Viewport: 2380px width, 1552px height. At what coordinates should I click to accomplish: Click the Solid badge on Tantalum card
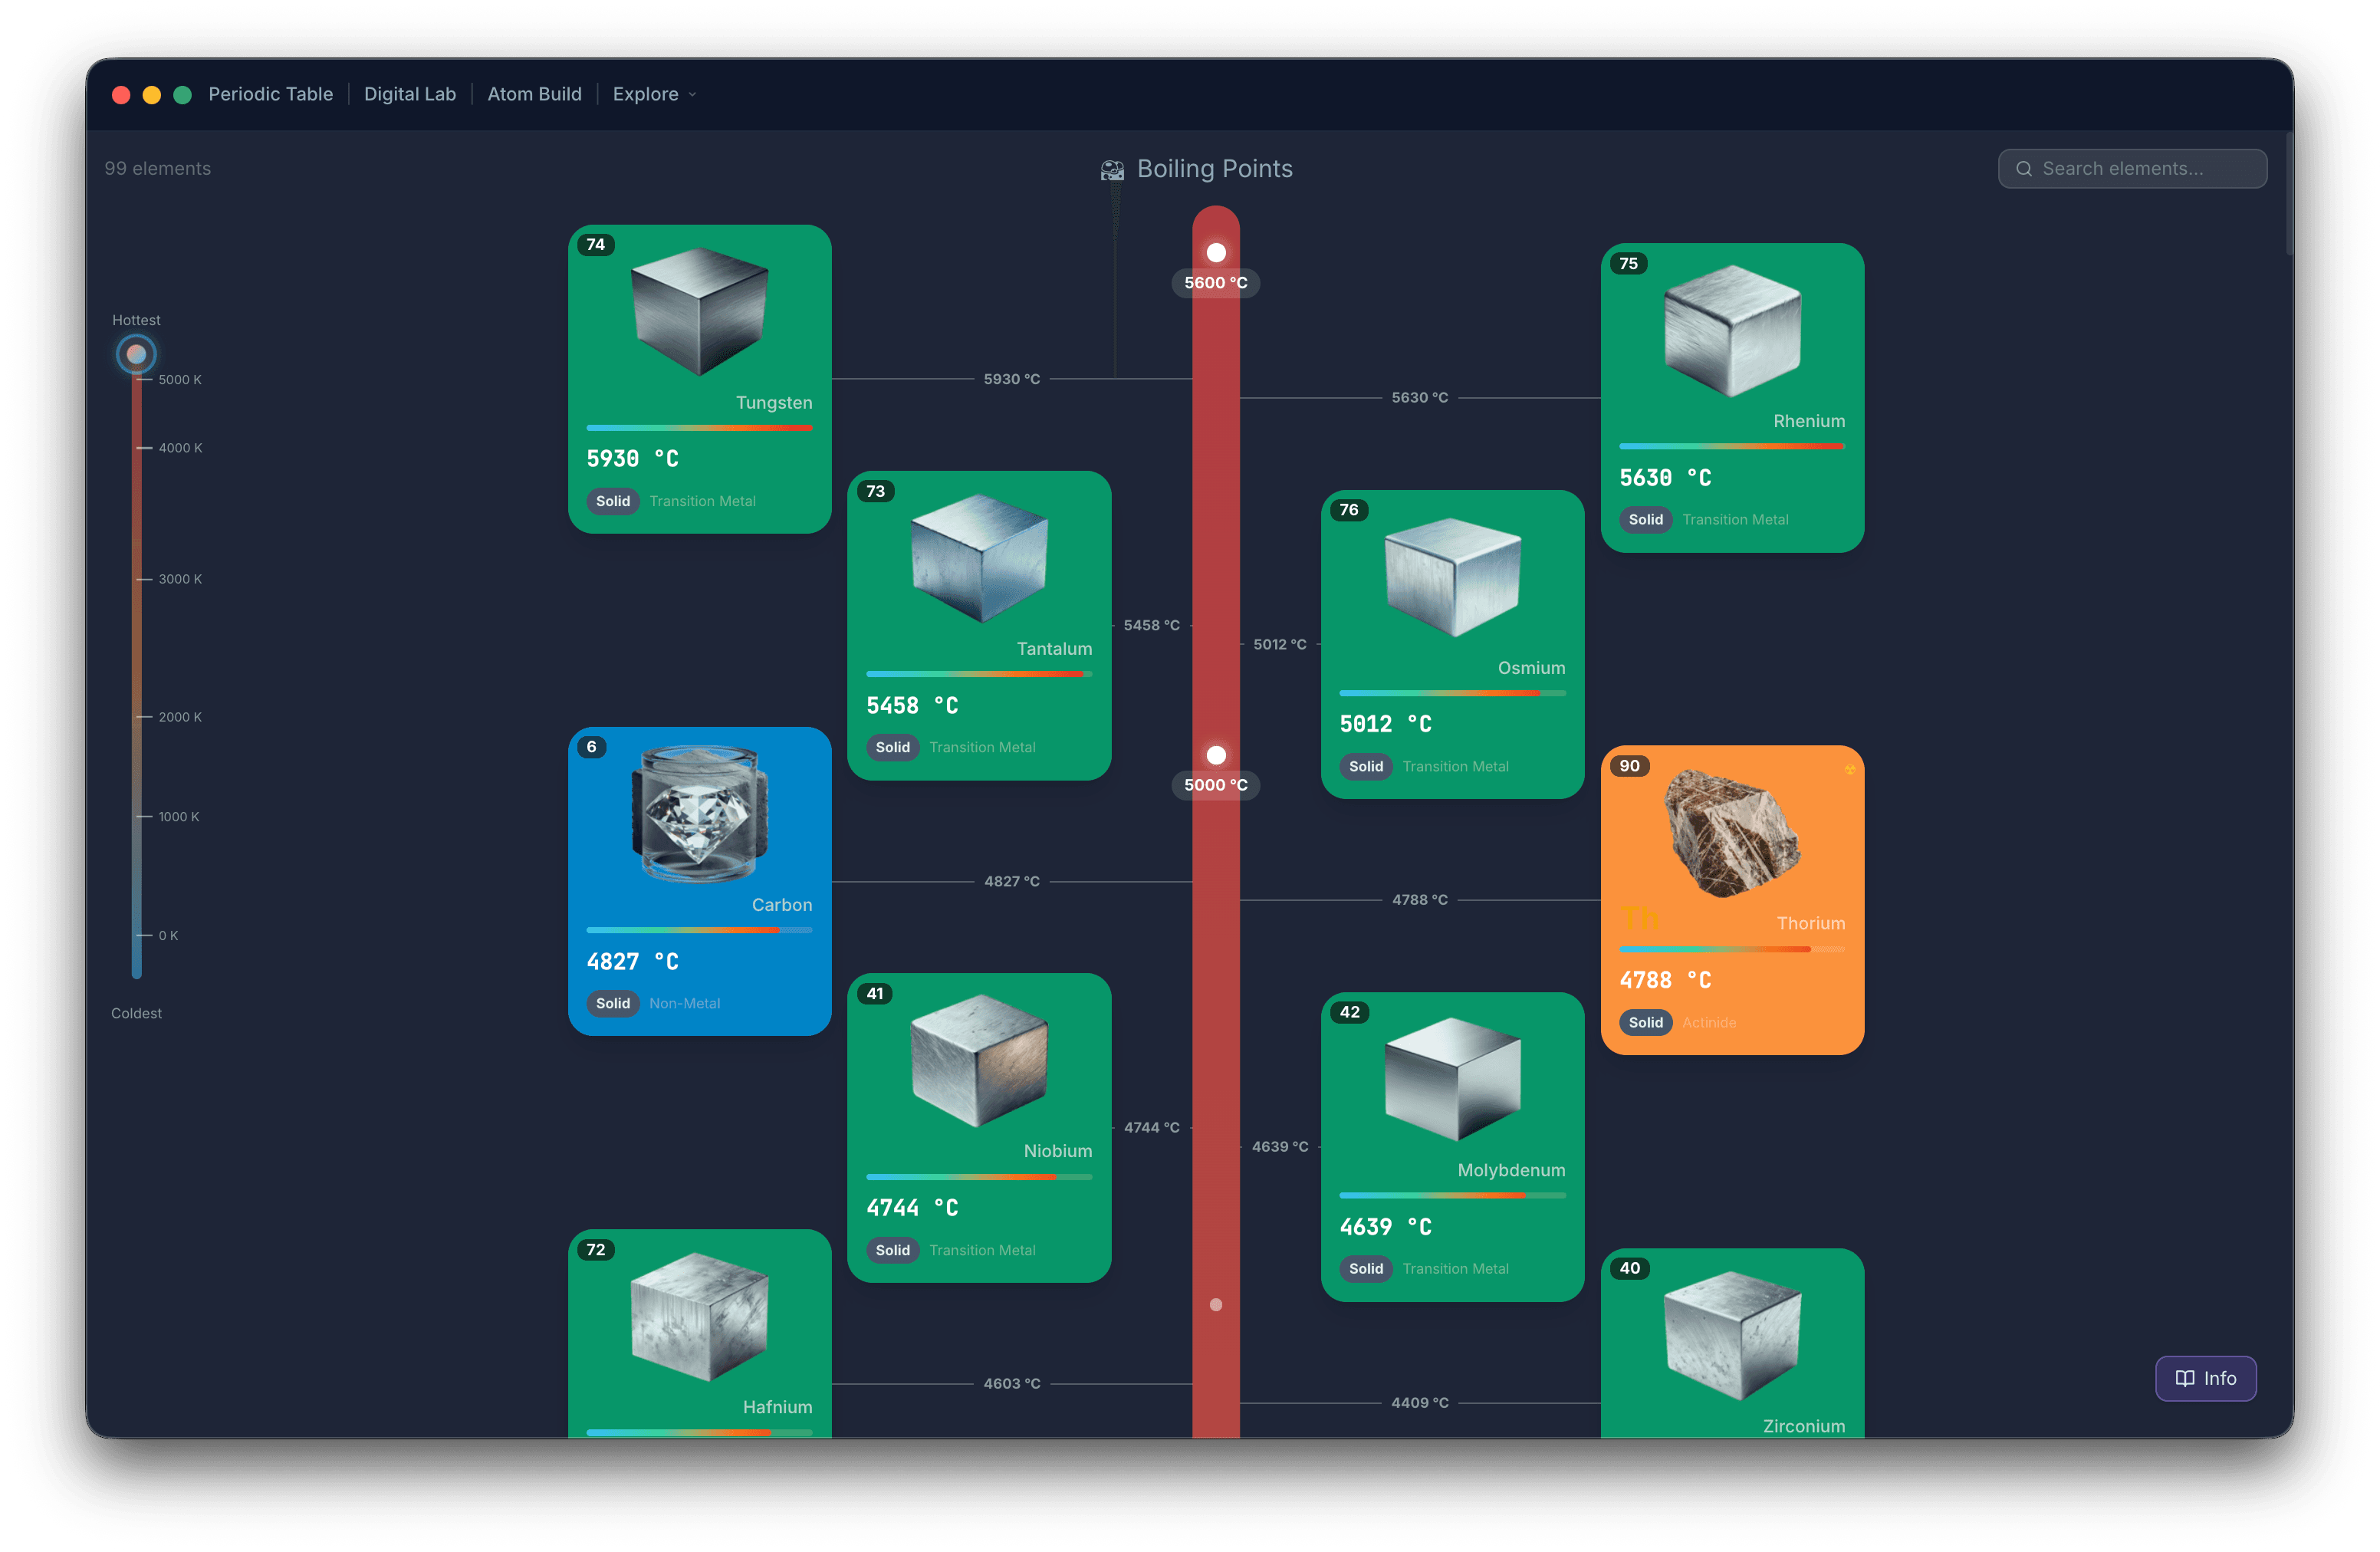pos(892,747)
